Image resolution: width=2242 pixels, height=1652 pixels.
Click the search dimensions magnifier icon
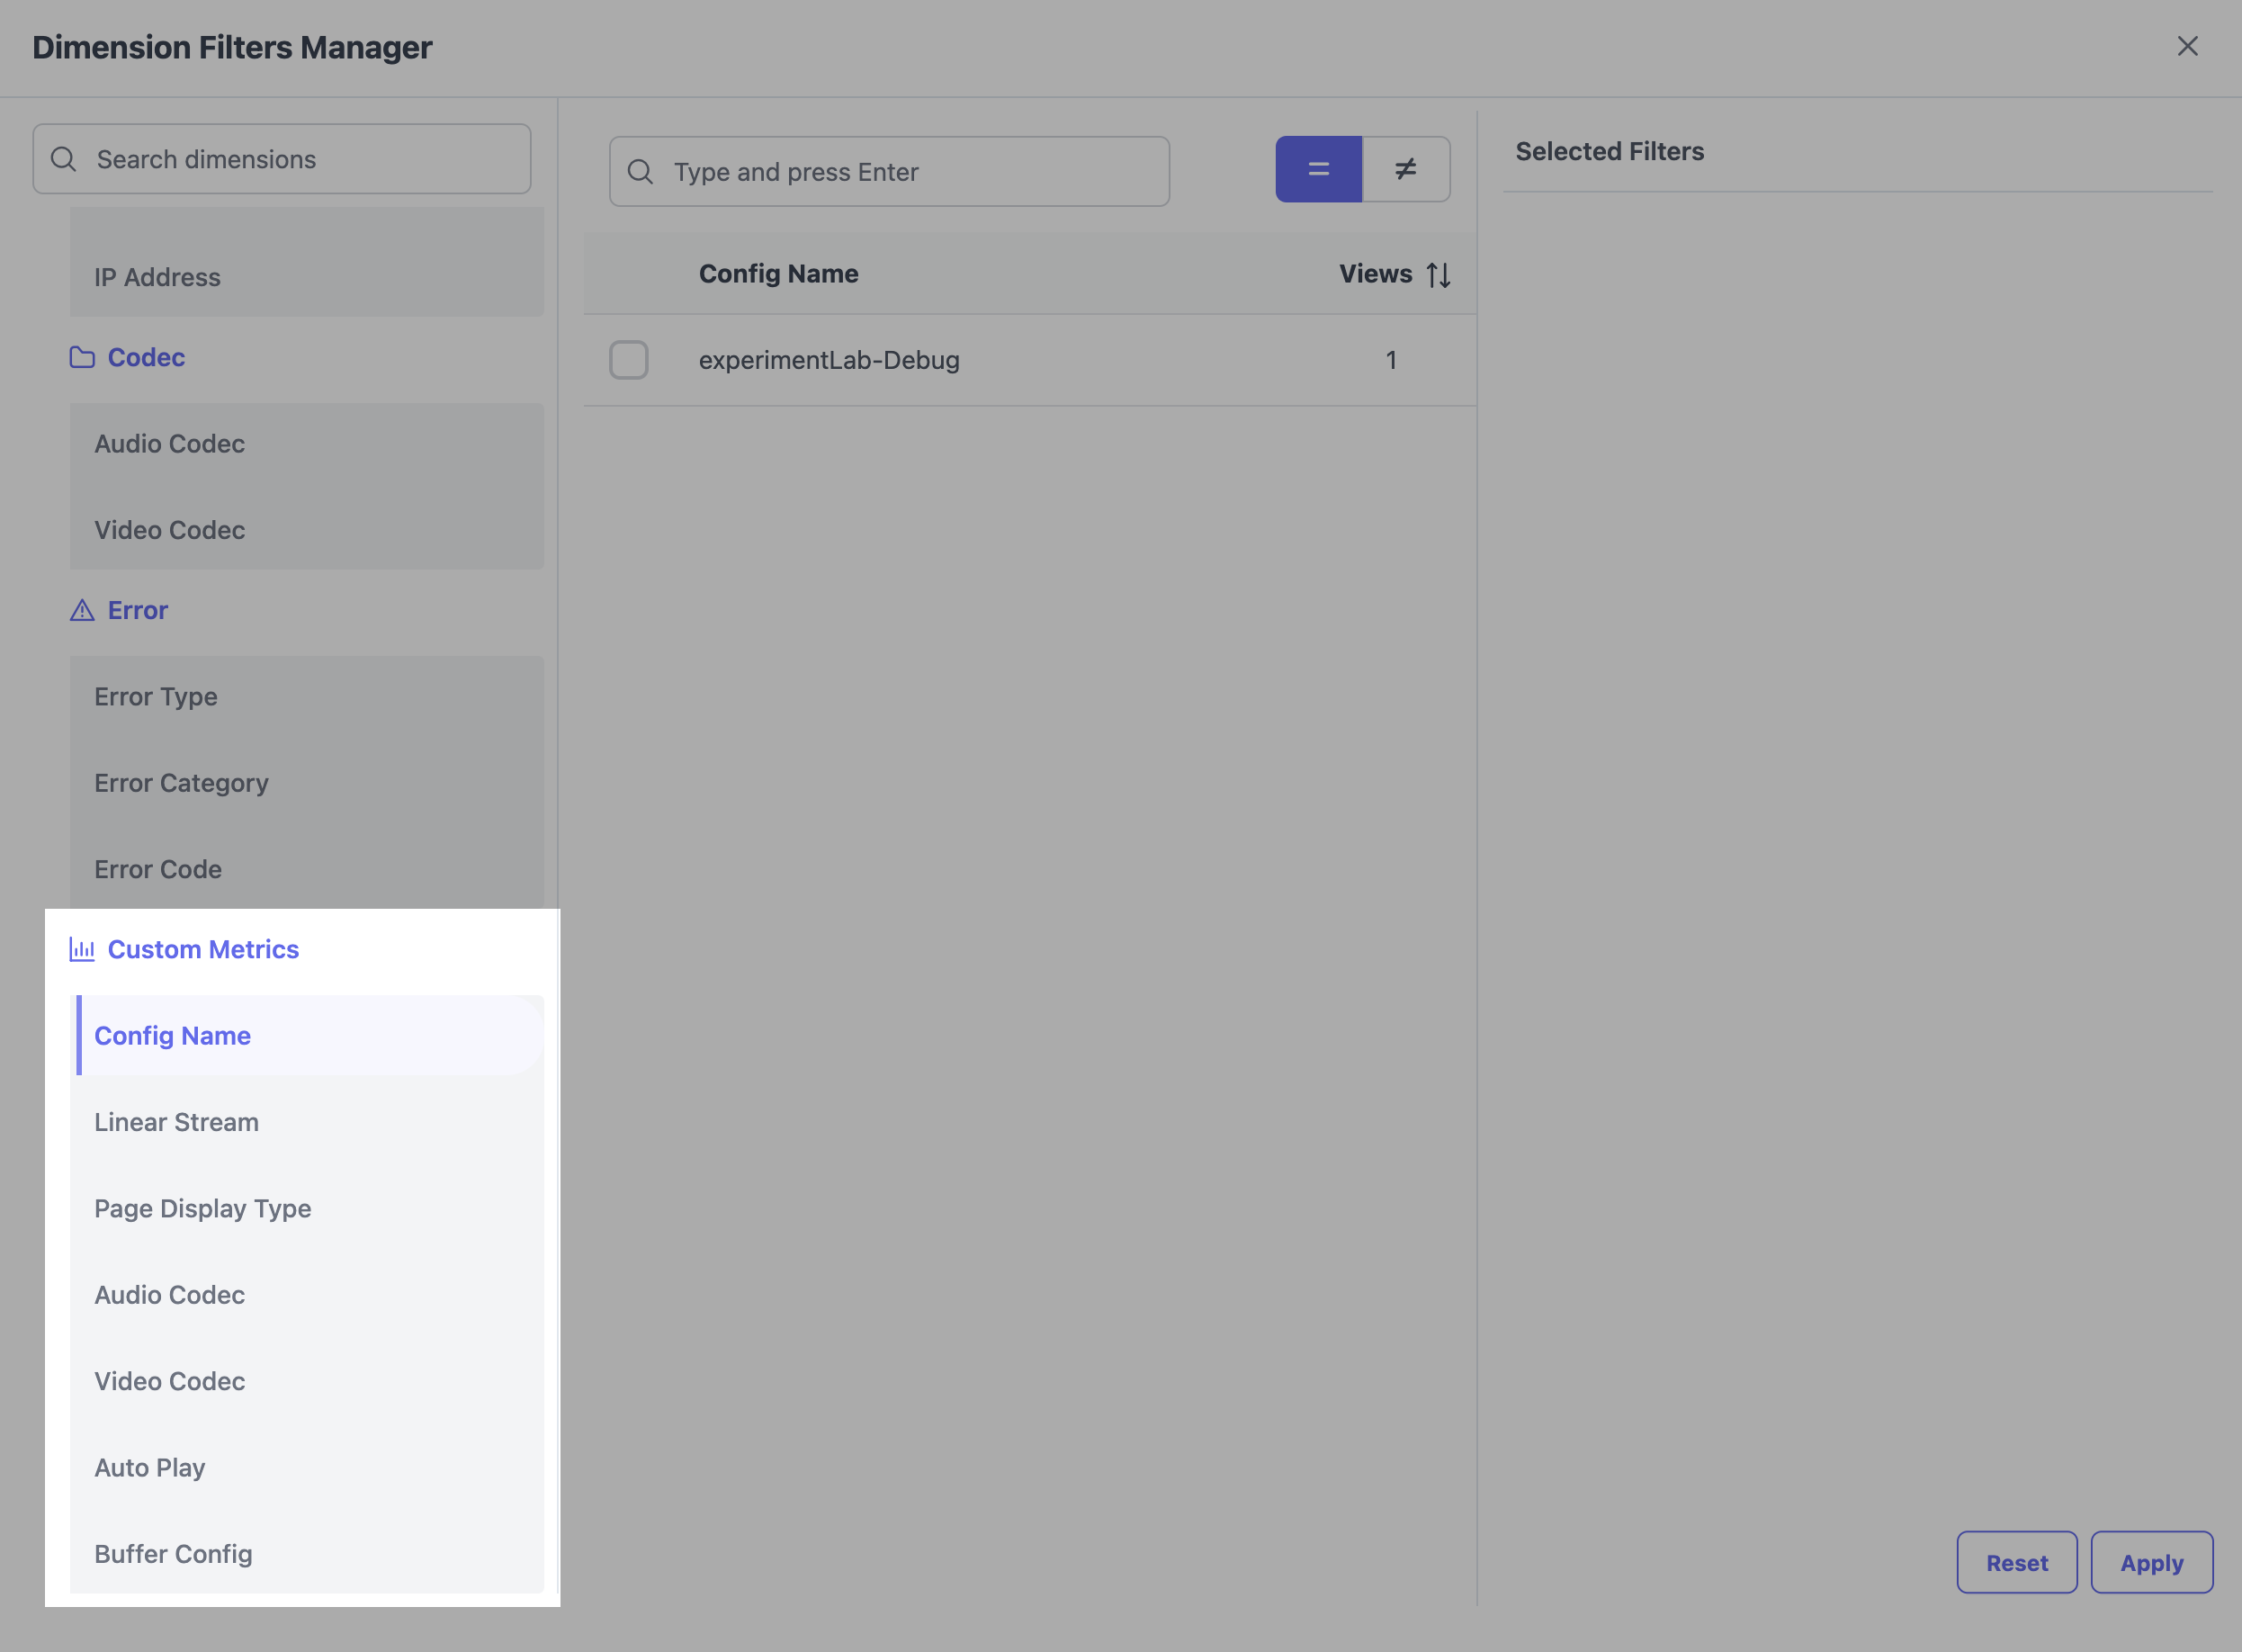click(64, 159)
